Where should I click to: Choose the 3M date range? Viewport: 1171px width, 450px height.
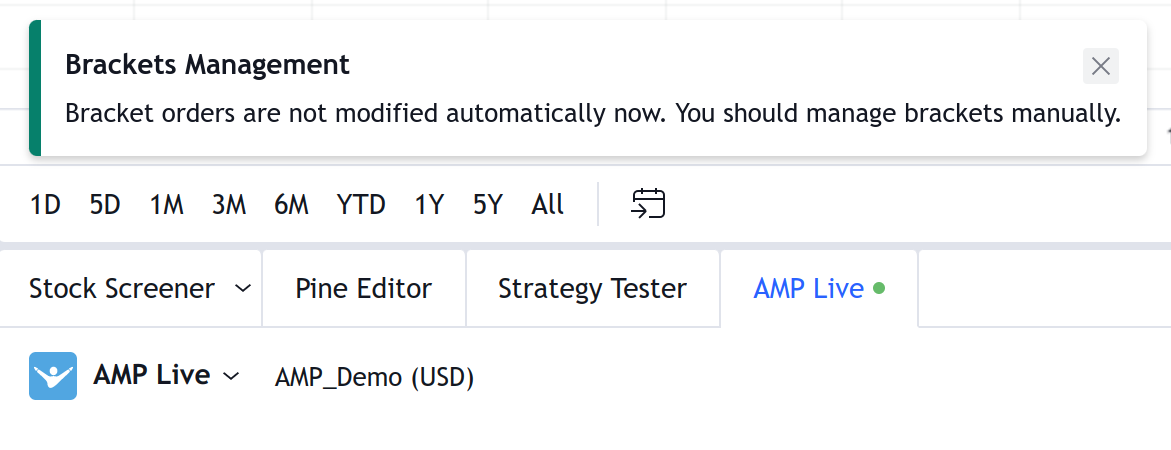coord(229,205)
